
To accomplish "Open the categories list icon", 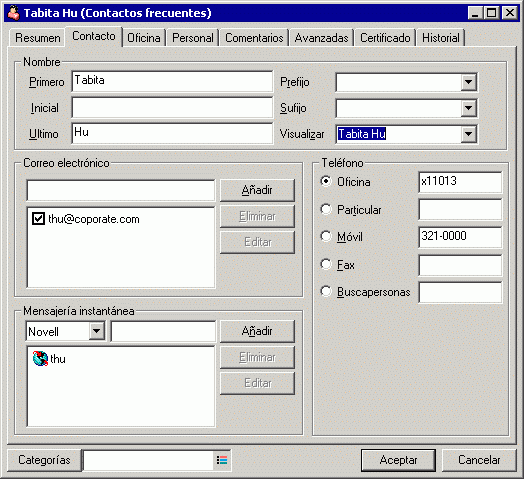I will pyautogui.click(x=222, y=460).
